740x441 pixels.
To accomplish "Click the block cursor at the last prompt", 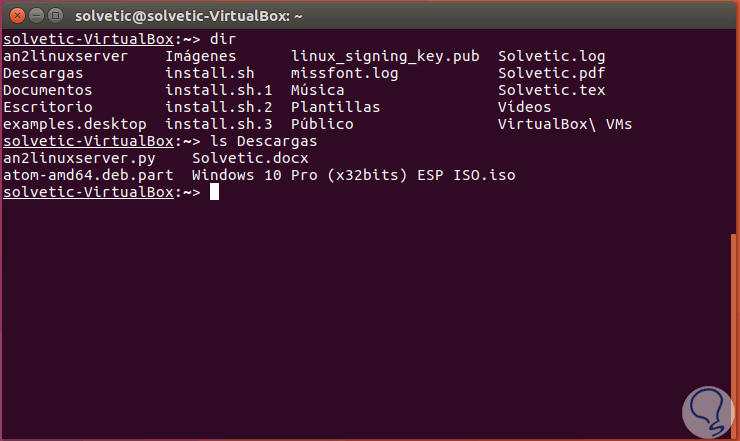I will pyautogui.click(x=213, y=192).
